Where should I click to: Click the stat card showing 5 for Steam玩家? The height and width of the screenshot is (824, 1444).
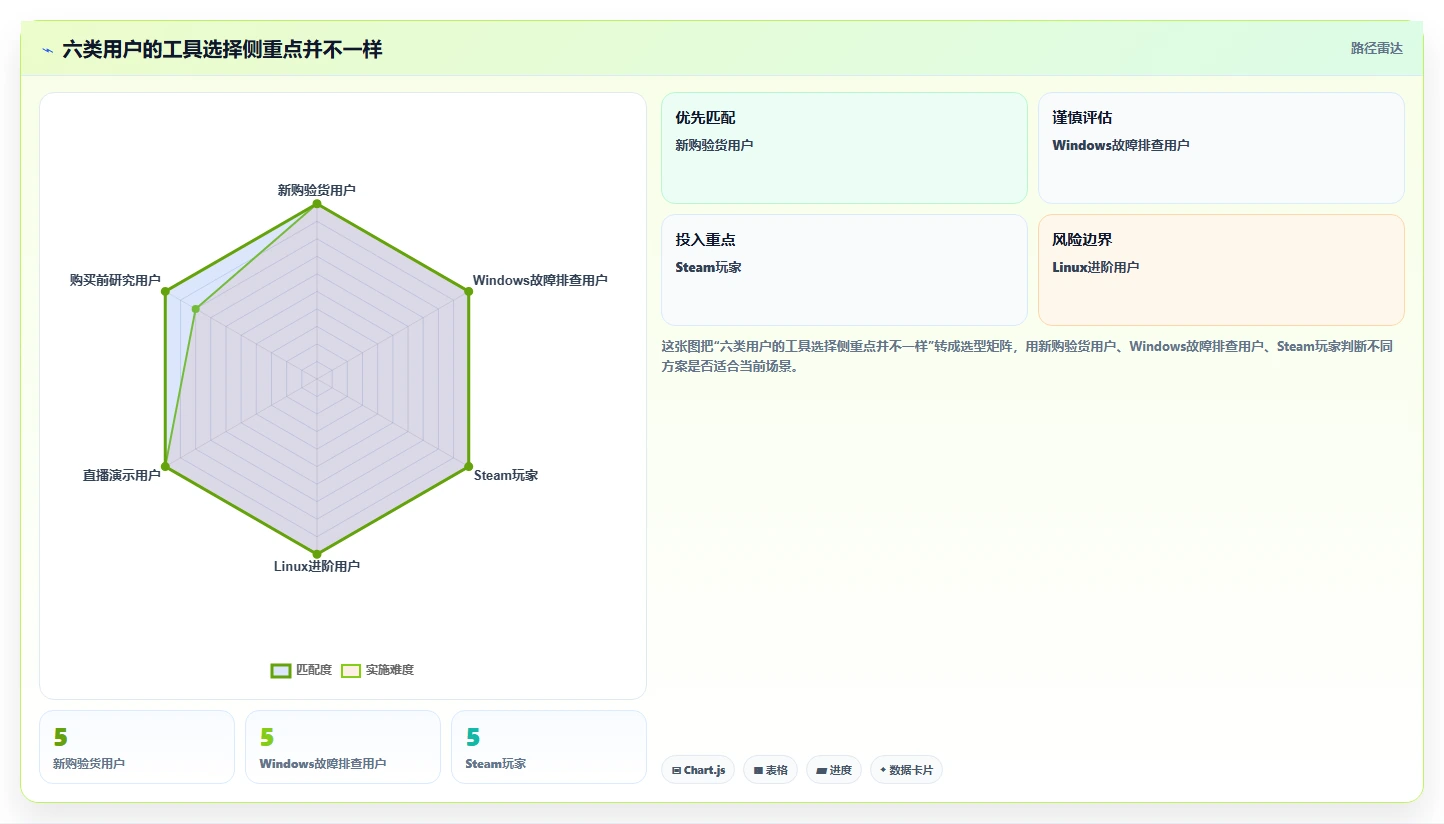click(x=549, y=747)
